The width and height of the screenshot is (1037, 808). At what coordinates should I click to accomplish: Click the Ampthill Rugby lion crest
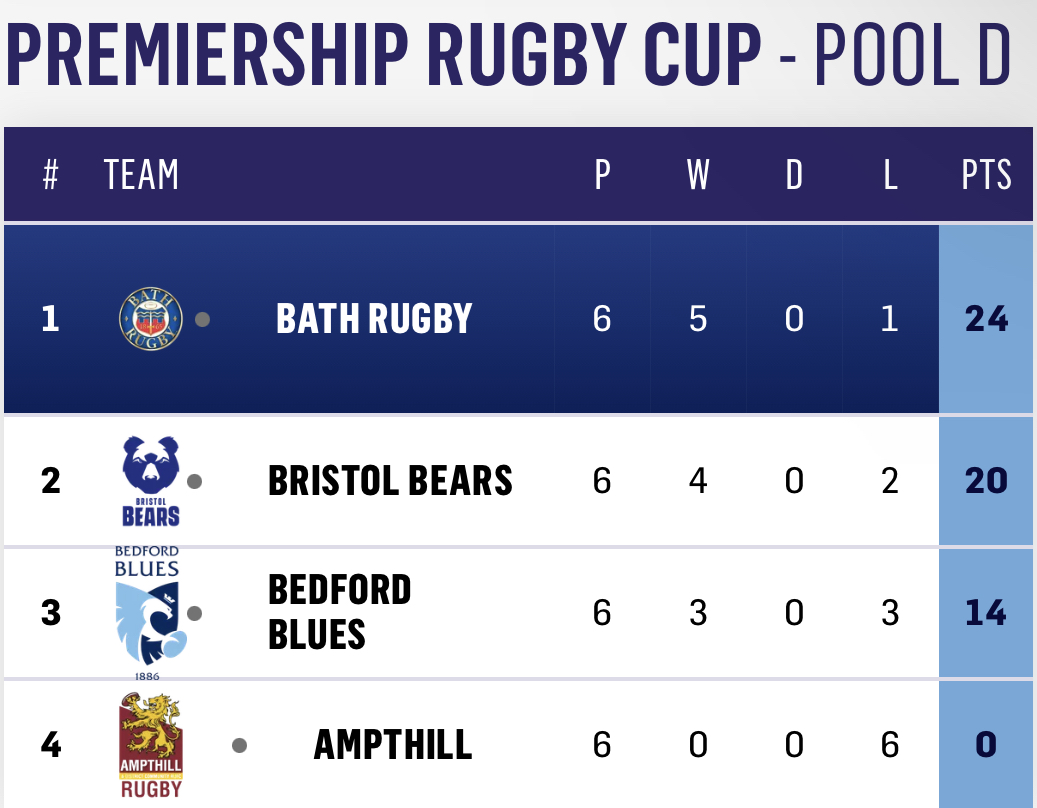[151, 745]
